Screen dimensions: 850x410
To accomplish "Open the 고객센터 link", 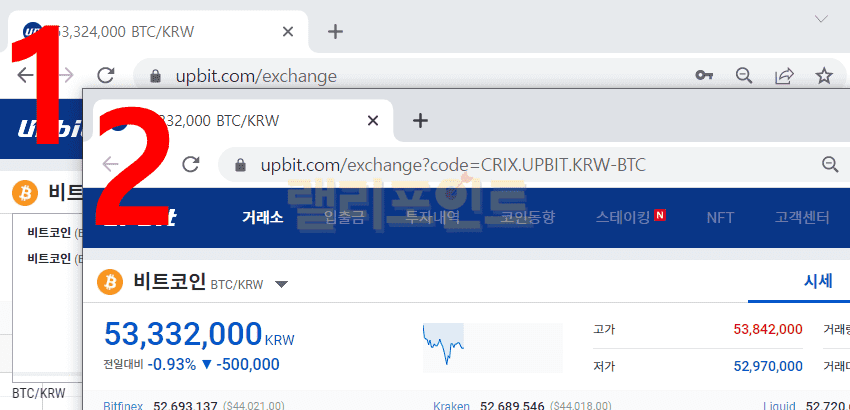I will (802, 217).
